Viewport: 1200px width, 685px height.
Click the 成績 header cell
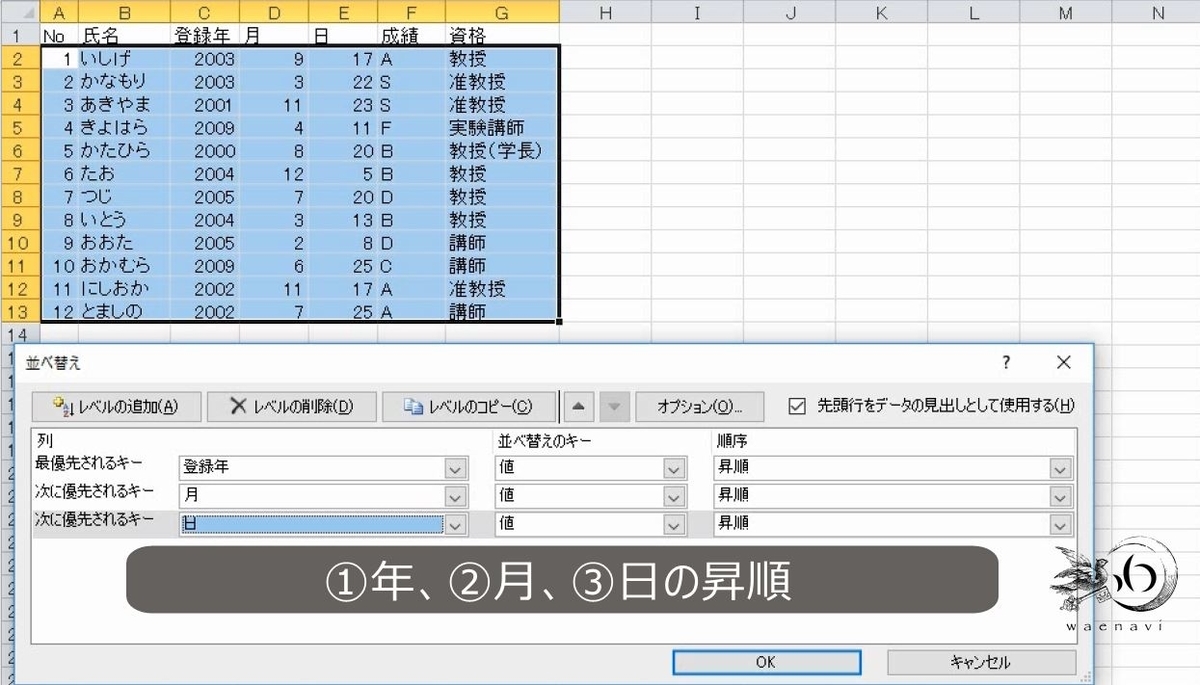412,35
